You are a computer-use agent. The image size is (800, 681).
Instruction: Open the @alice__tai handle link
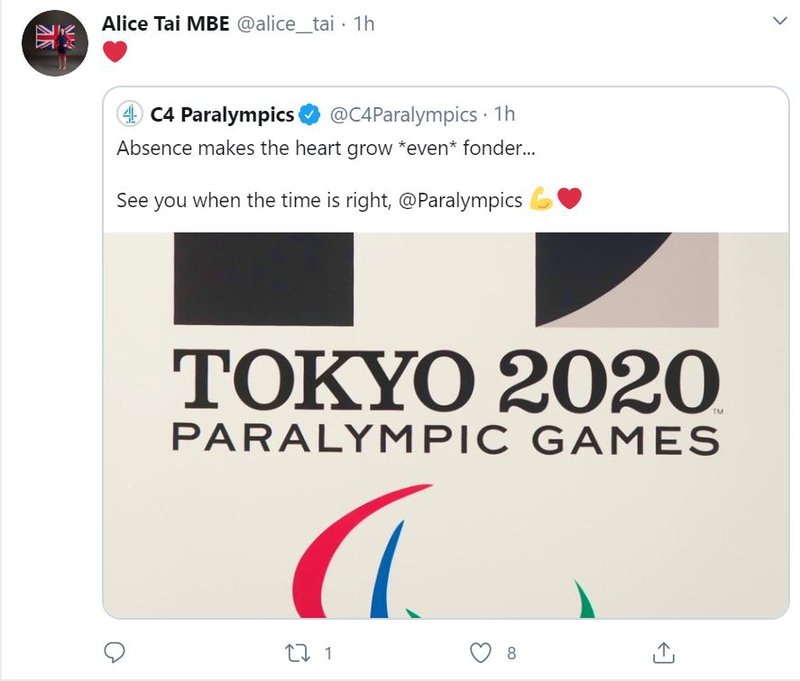pos(285,23)
